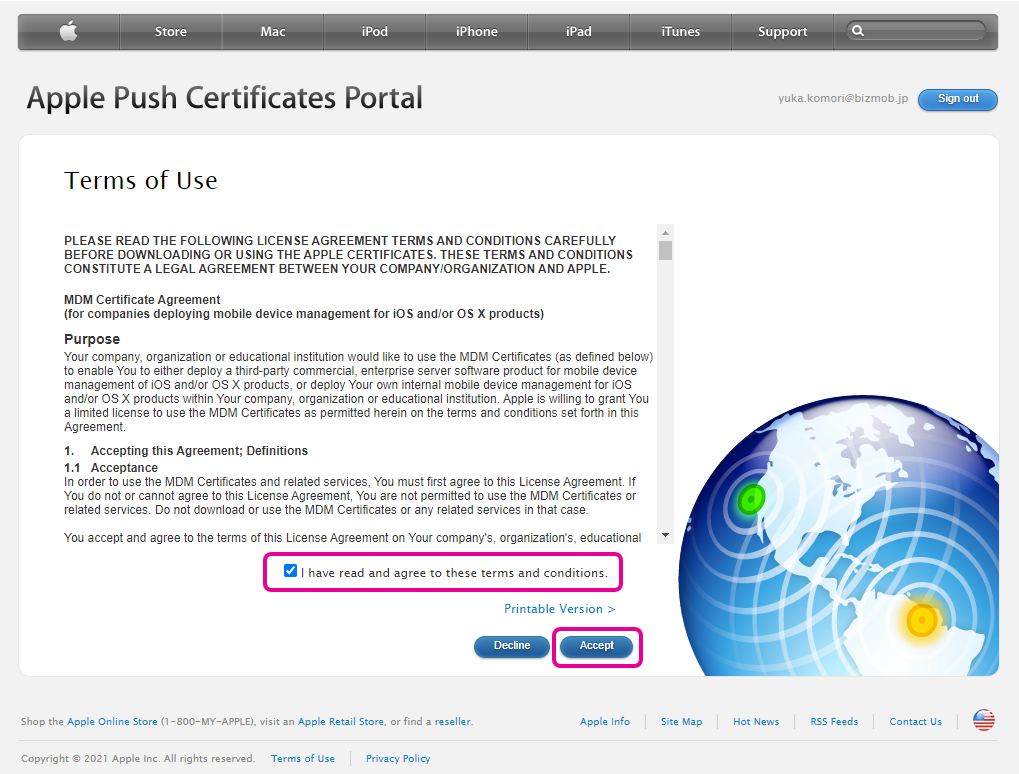Open the Support page
Image resolution: width=1019 pixels, height=774 pixels.
(782, 32)
